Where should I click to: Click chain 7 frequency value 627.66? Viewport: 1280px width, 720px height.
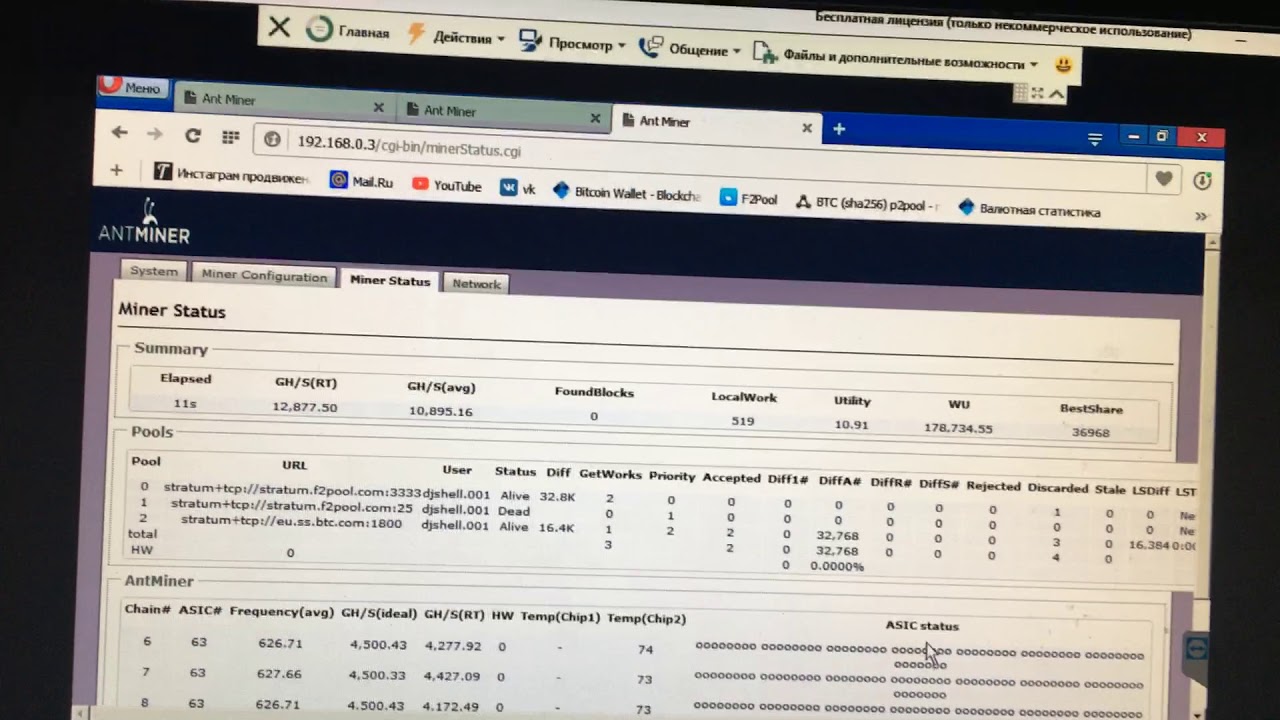click(279, 674)
